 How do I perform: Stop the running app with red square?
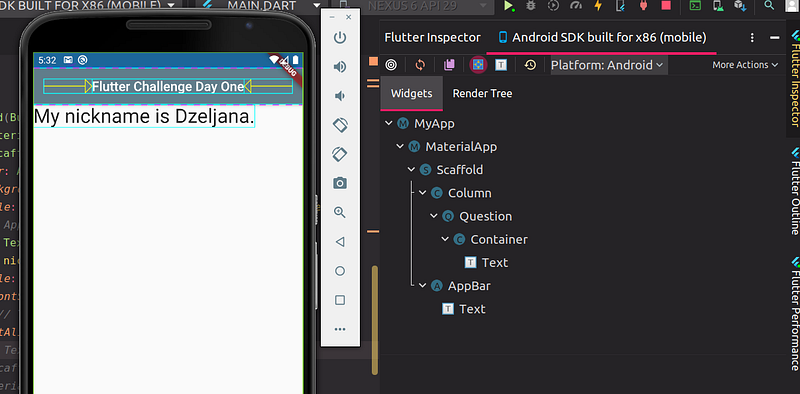click(666, 6)
